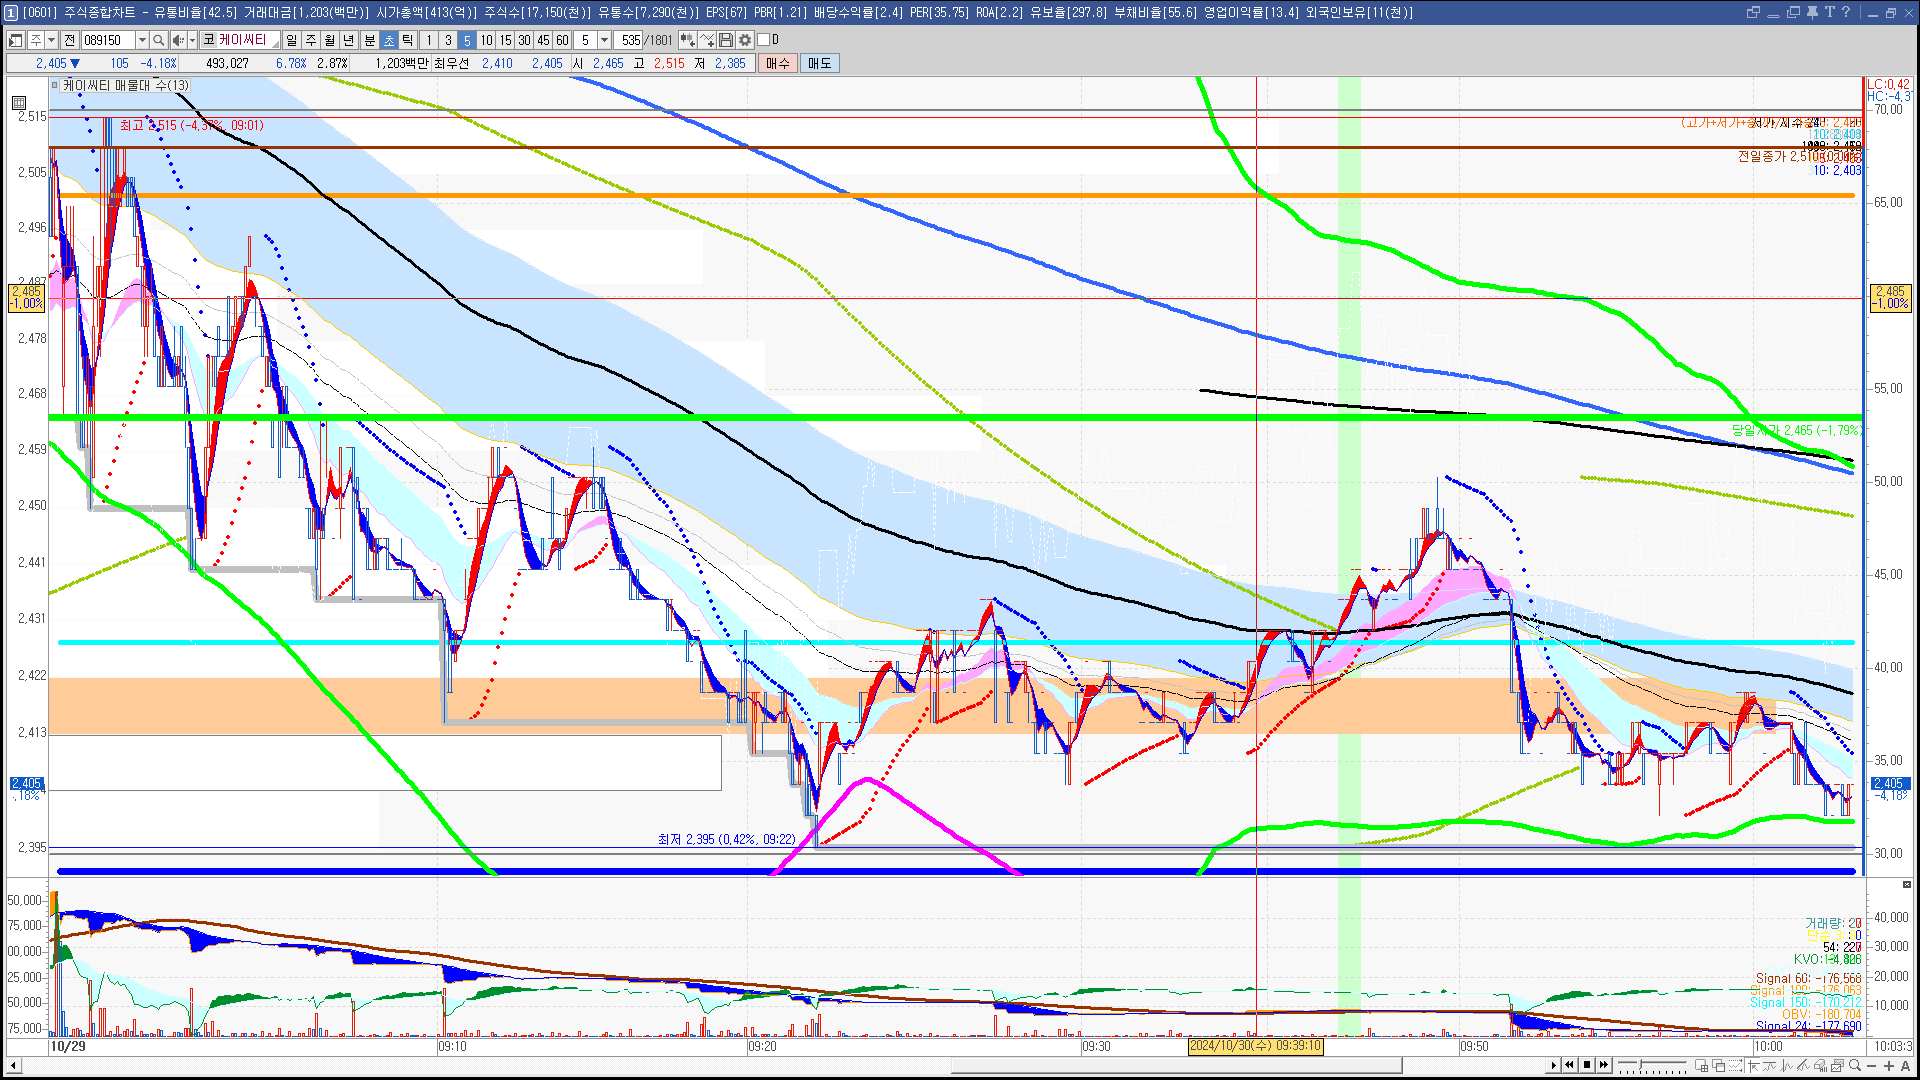Click the 535 bar count input field
This screenshot has width=1920, height=1080.
(630, 40)
